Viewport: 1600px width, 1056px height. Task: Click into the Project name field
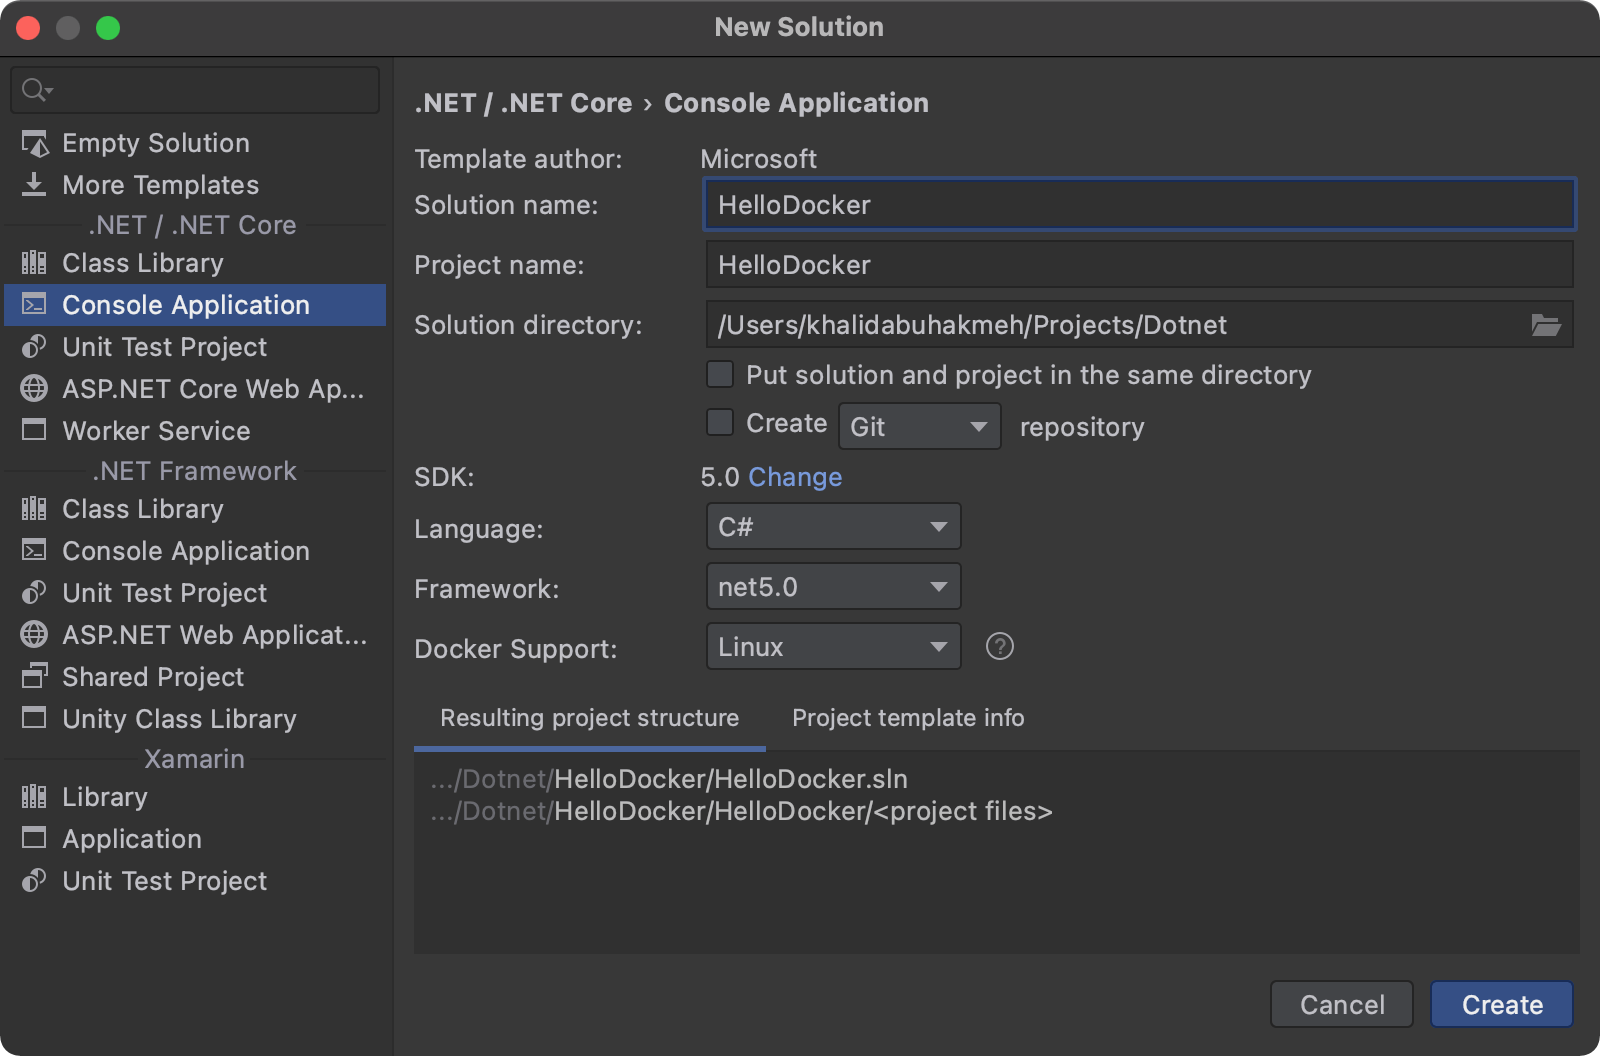click(1138, 265)
